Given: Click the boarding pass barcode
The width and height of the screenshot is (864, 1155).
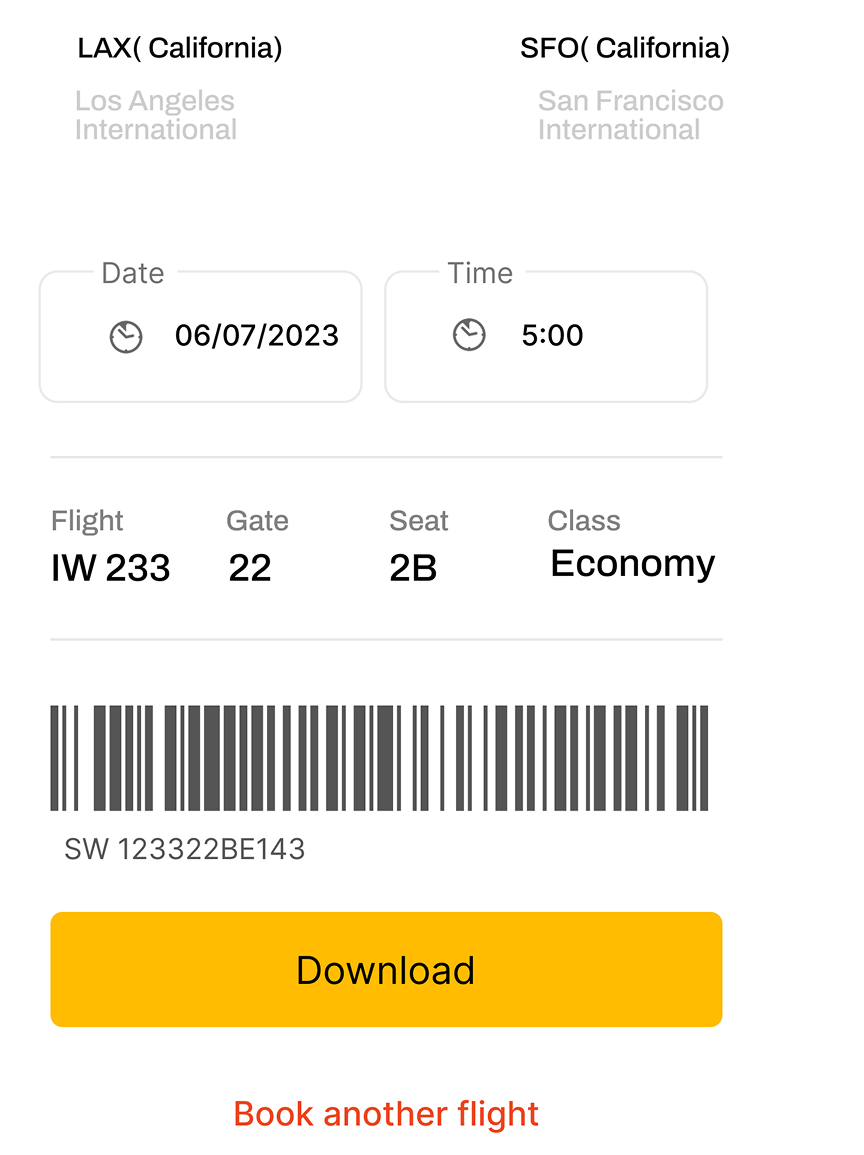Looking at the screenshot, I should click(x=380, y=757).
